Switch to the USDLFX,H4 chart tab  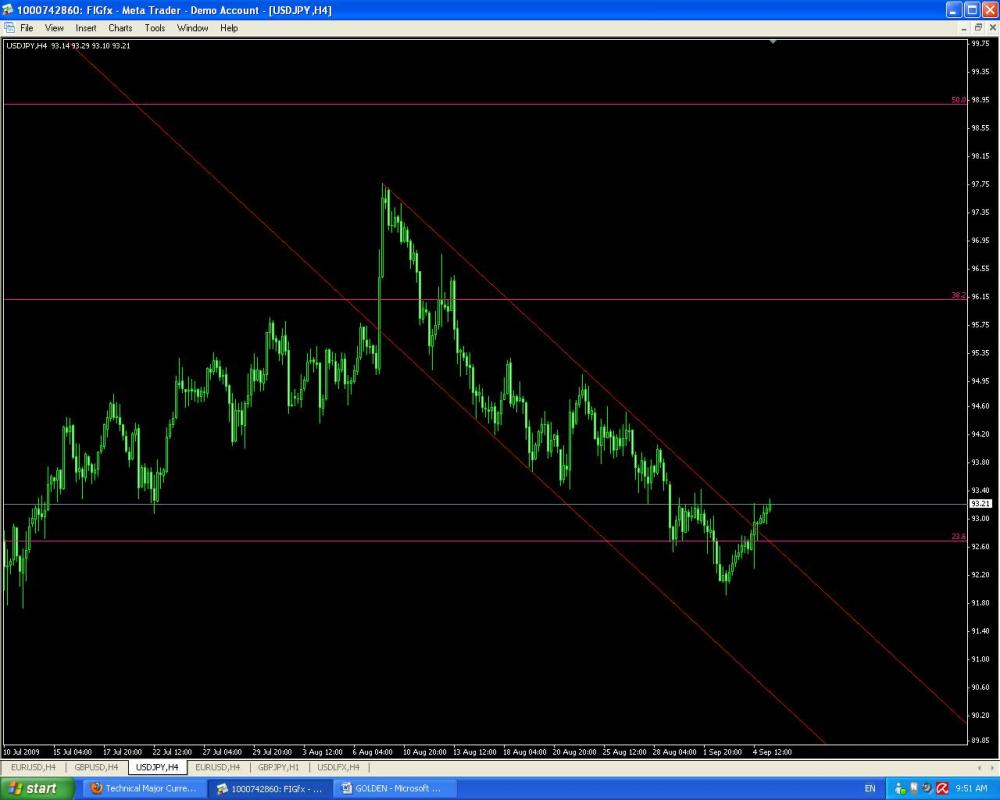tap(338, 767)
